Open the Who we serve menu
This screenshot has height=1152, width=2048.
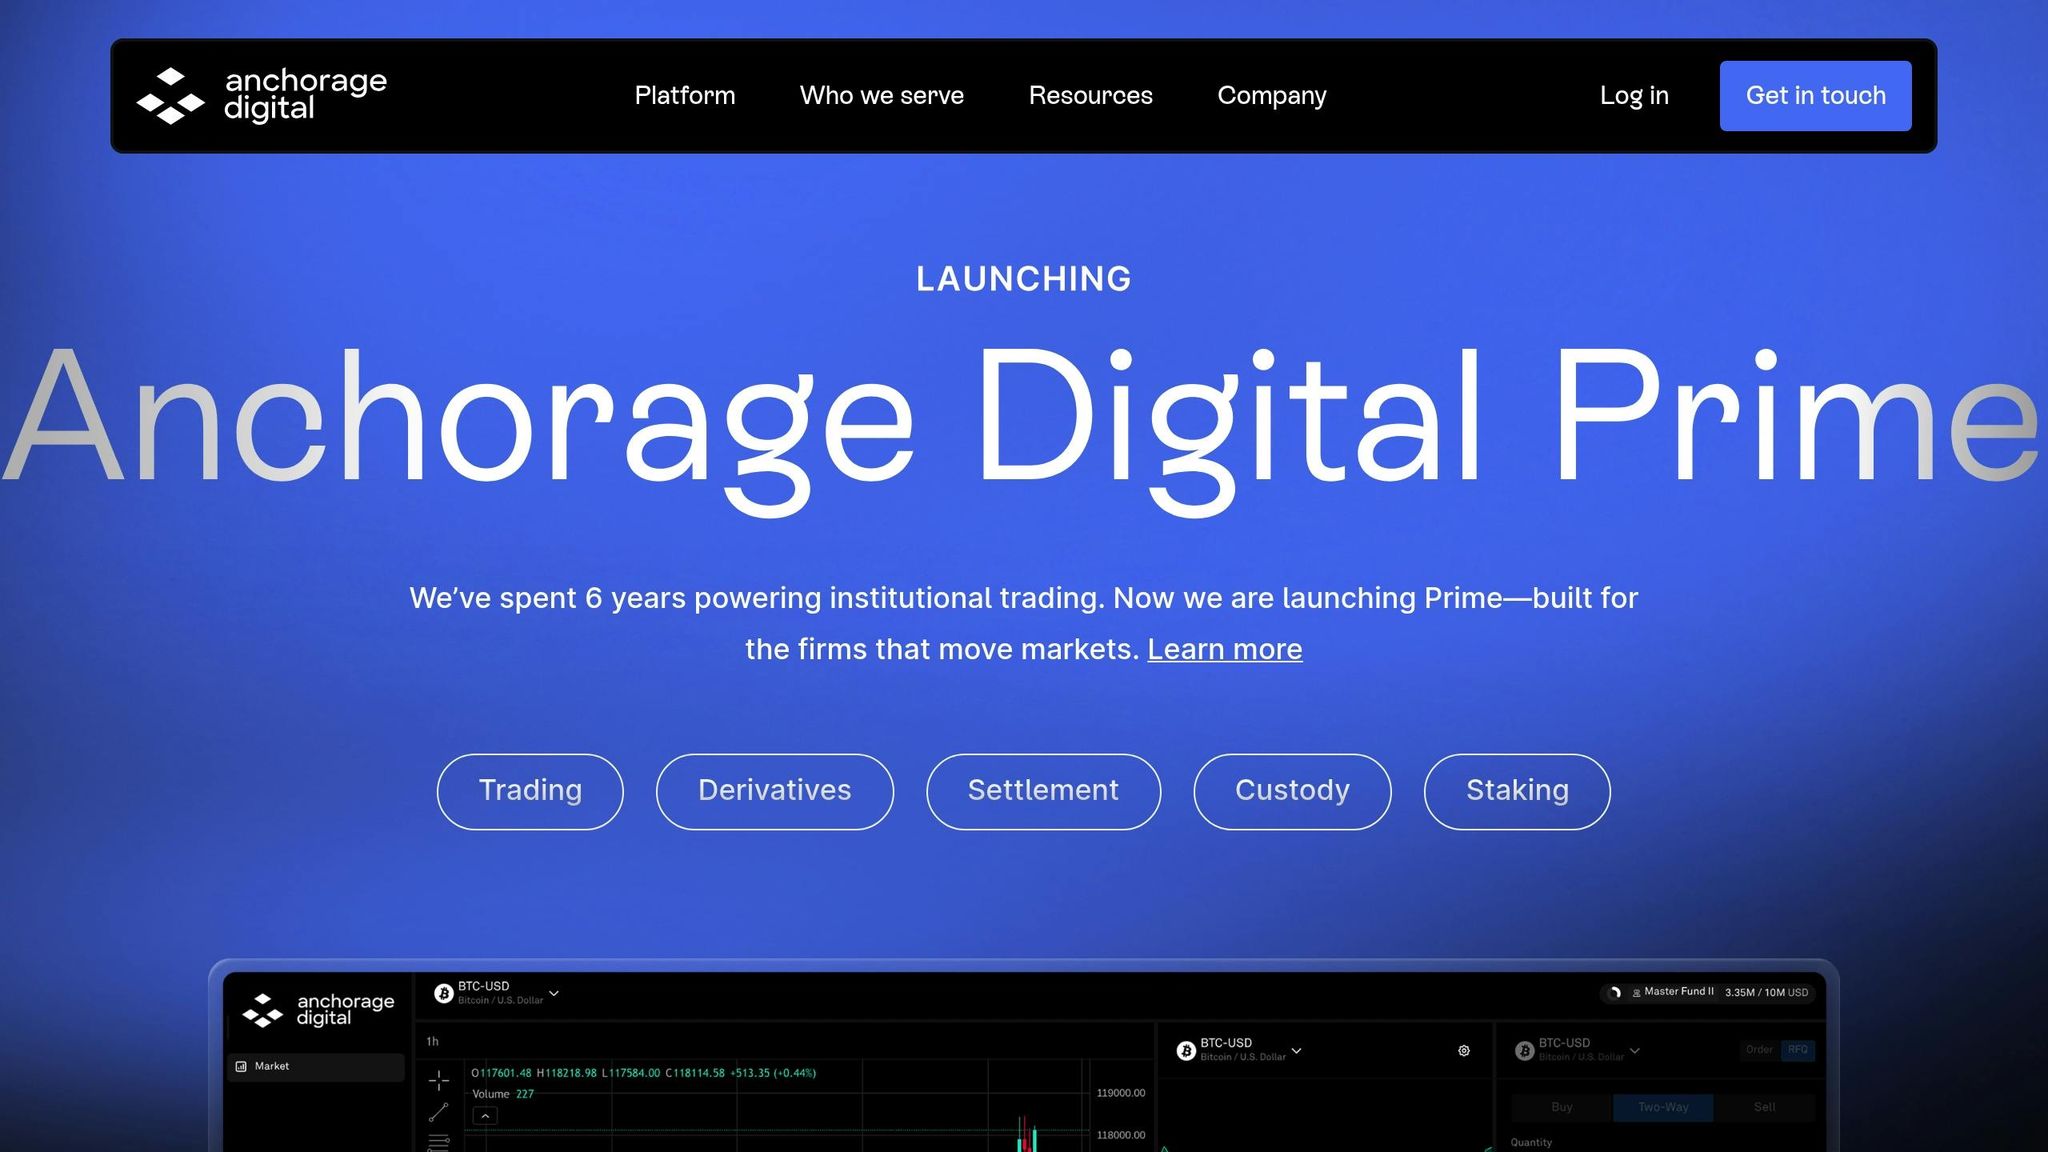coord(882,95)
